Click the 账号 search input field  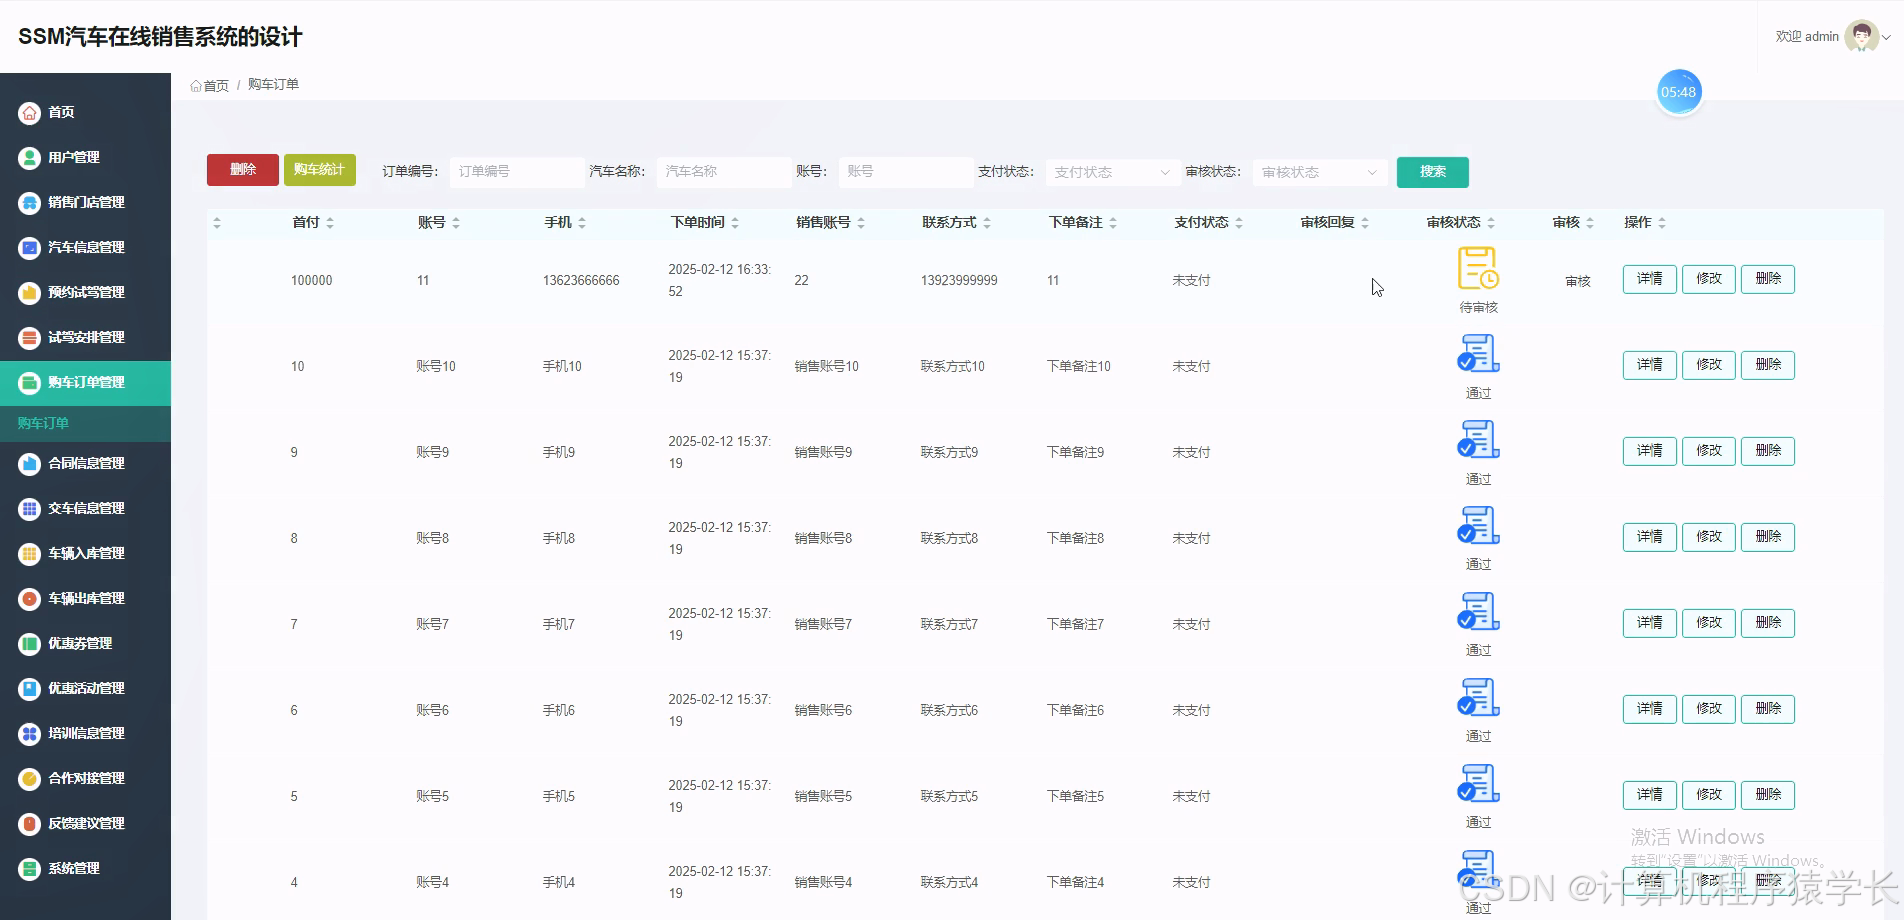tap(905, 172)
